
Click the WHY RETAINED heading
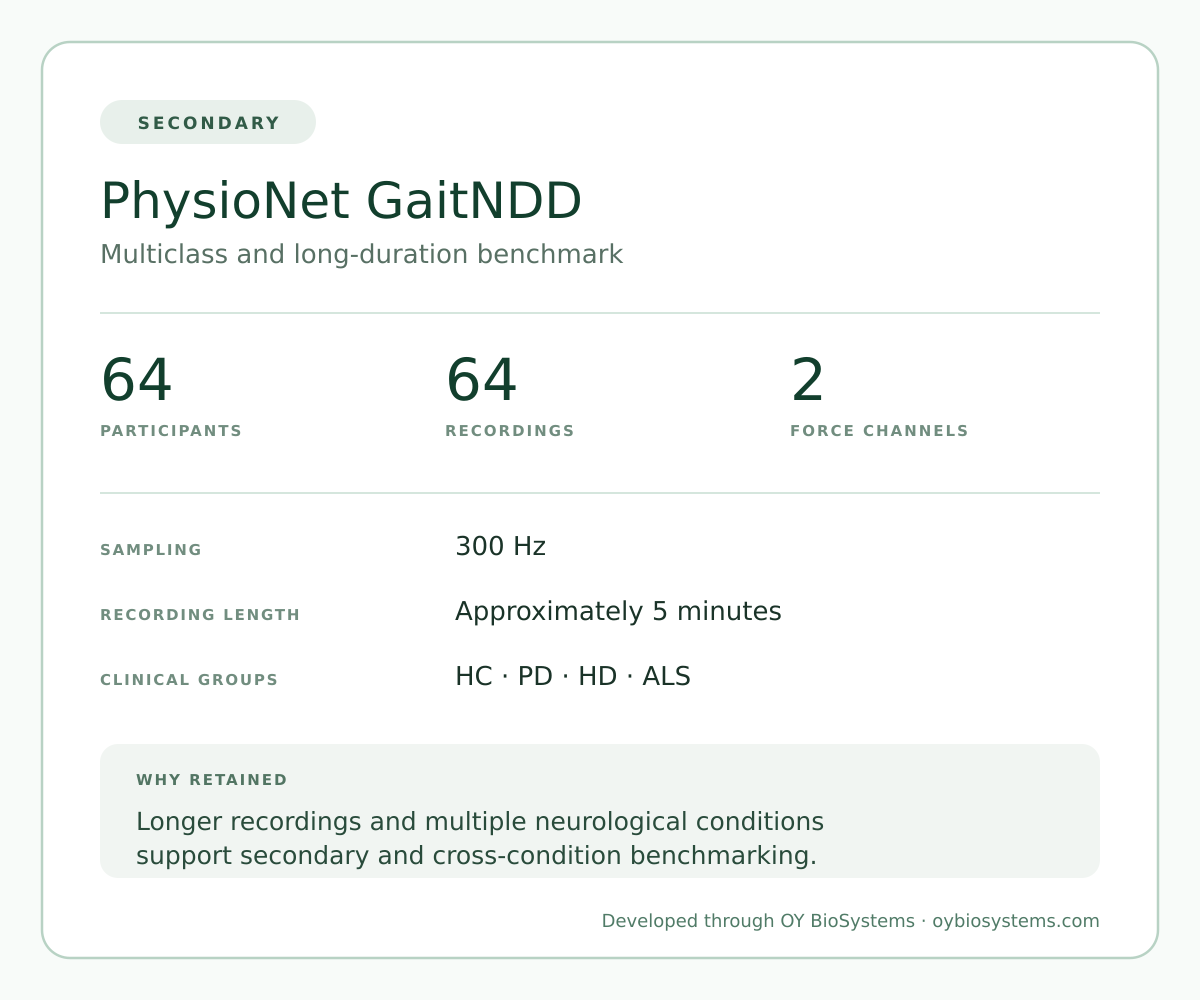click(x=212, y=780)
